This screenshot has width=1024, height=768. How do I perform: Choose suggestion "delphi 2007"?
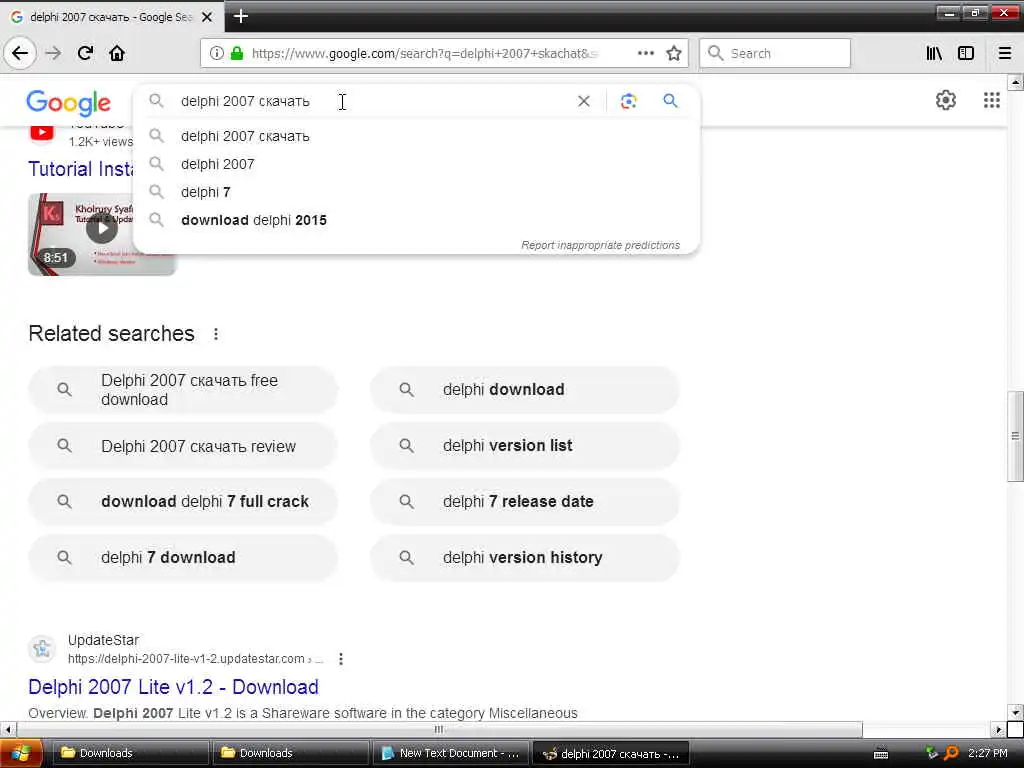point(417,164)
